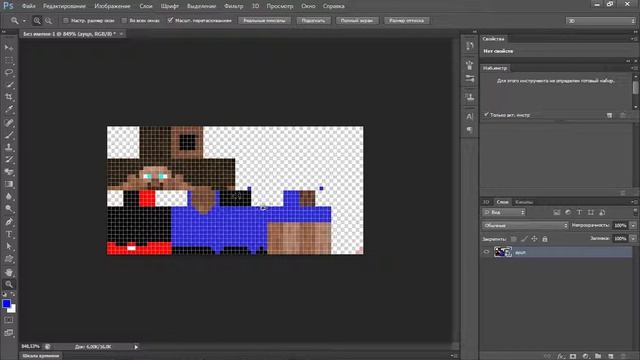Open the 'Фильтр' menu
The height and width of the screenshot is (360, 640).
pyautogui.click(x=233, y=6)
